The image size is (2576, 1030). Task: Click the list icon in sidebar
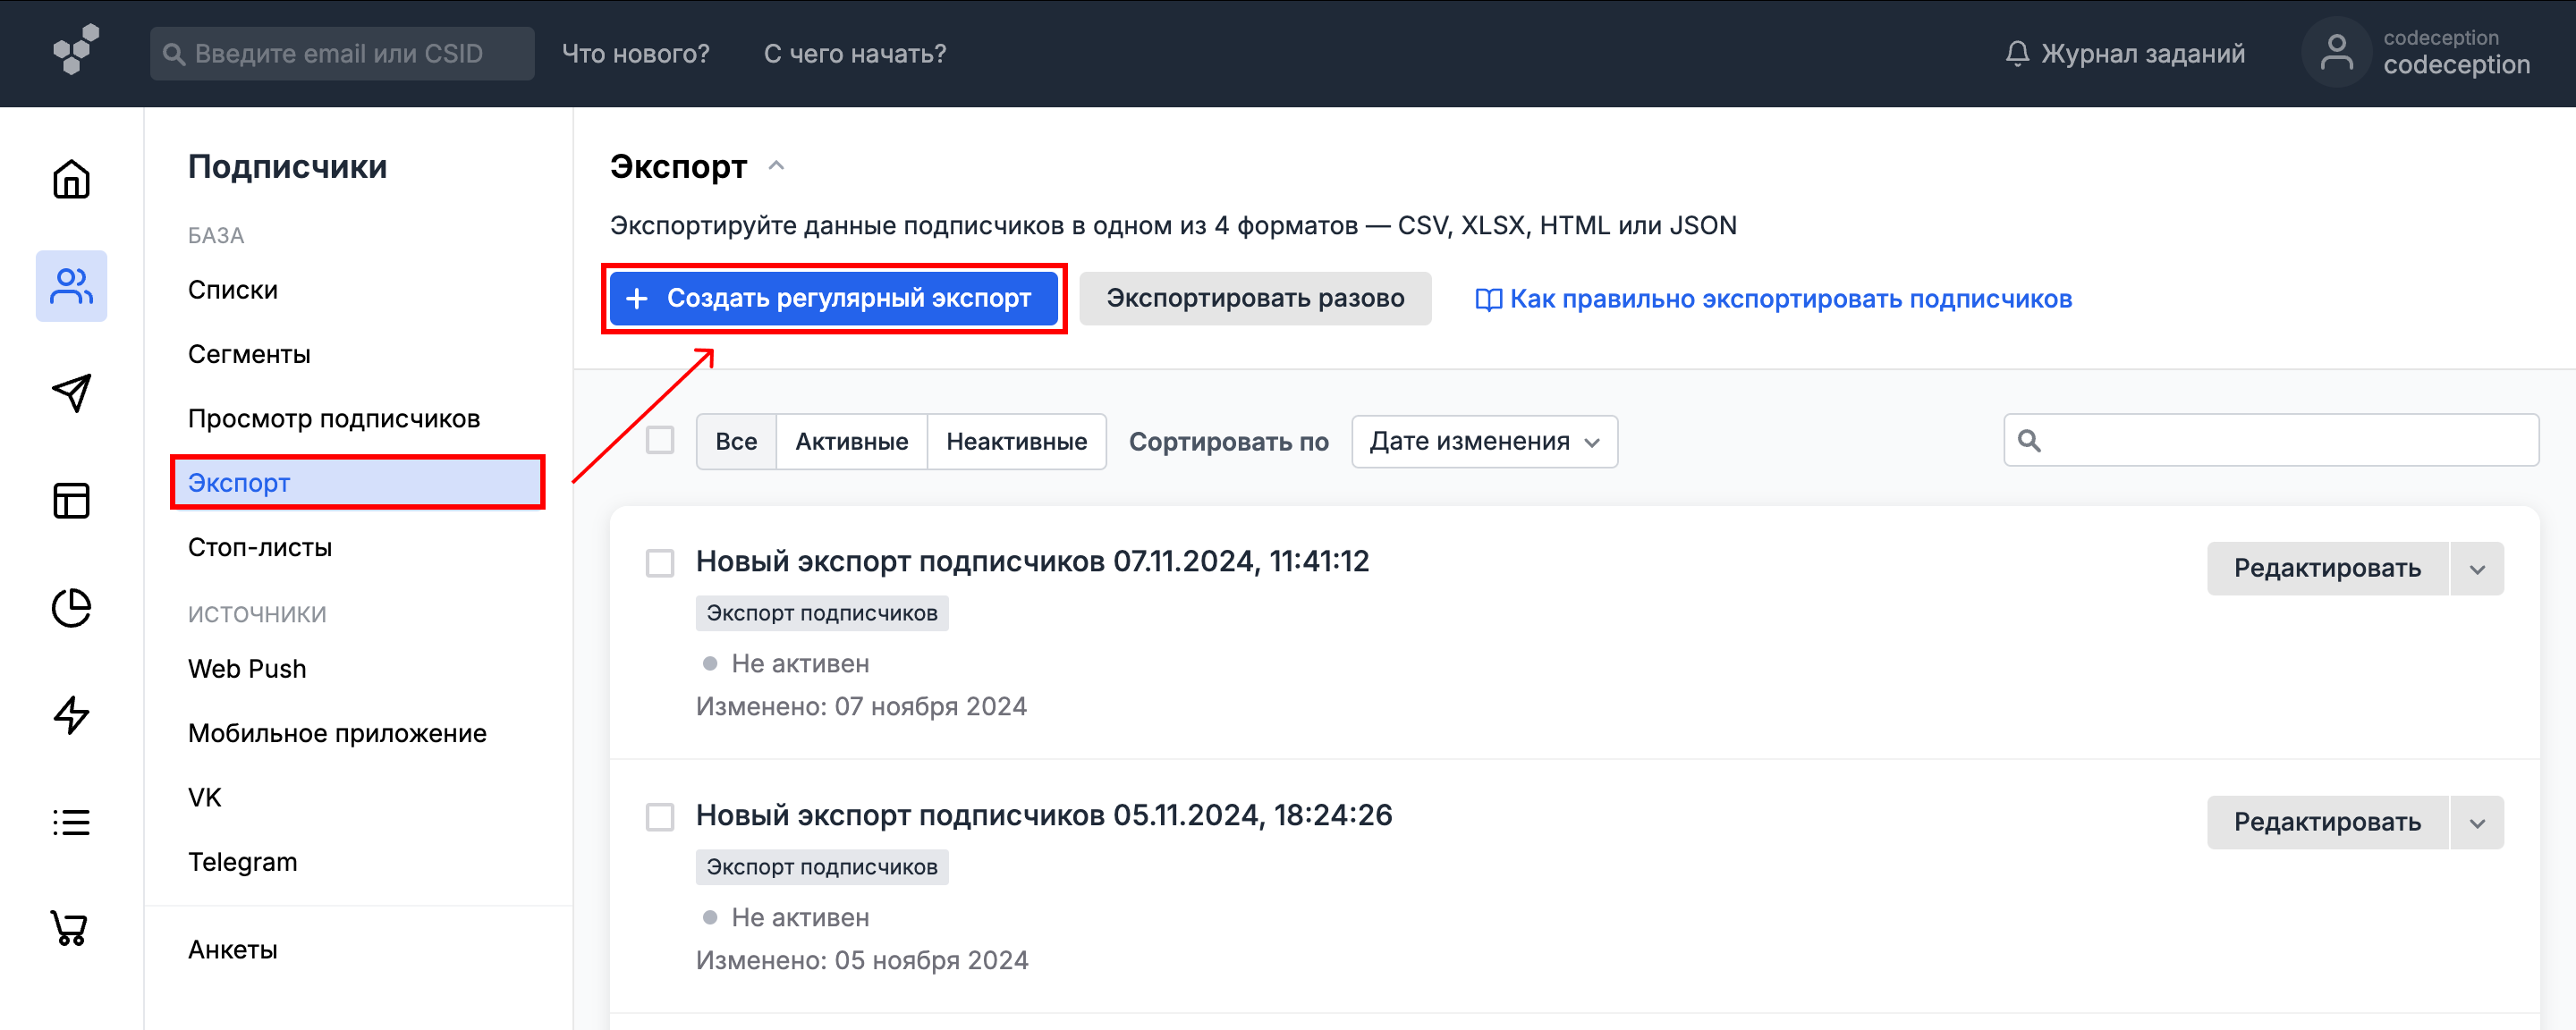(71, 822)
